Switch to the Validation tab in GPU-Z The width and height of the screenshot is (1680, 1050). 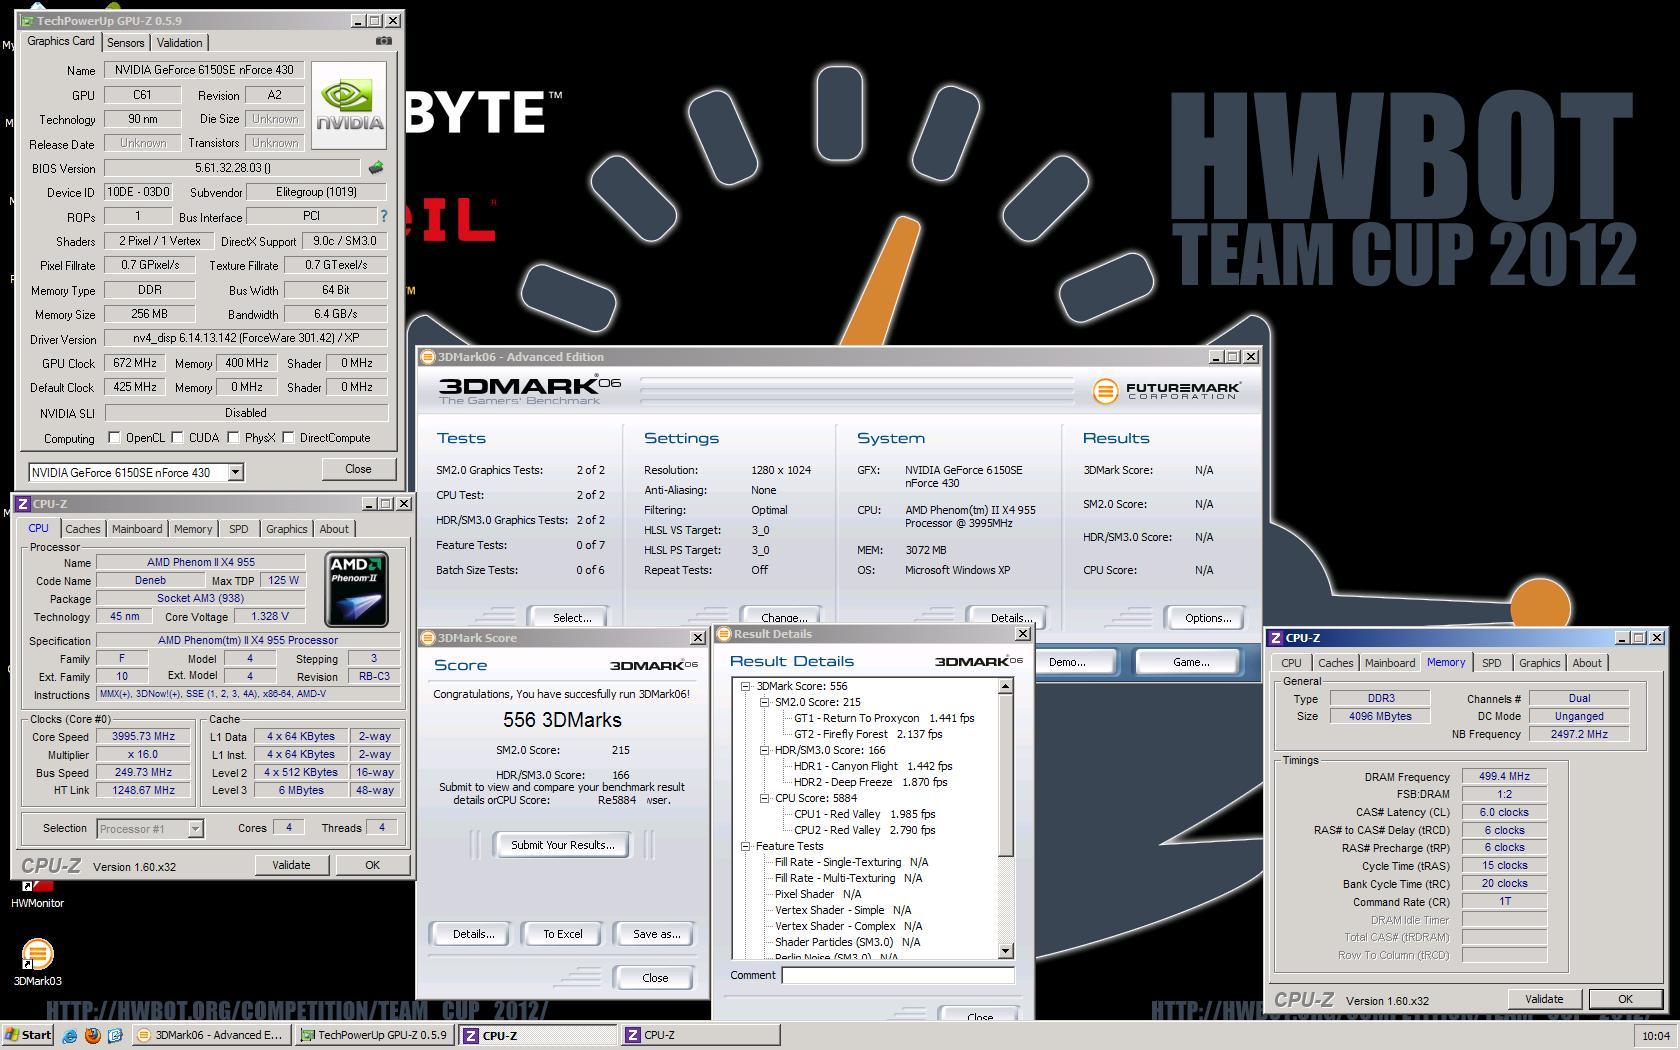coord(180,42)
